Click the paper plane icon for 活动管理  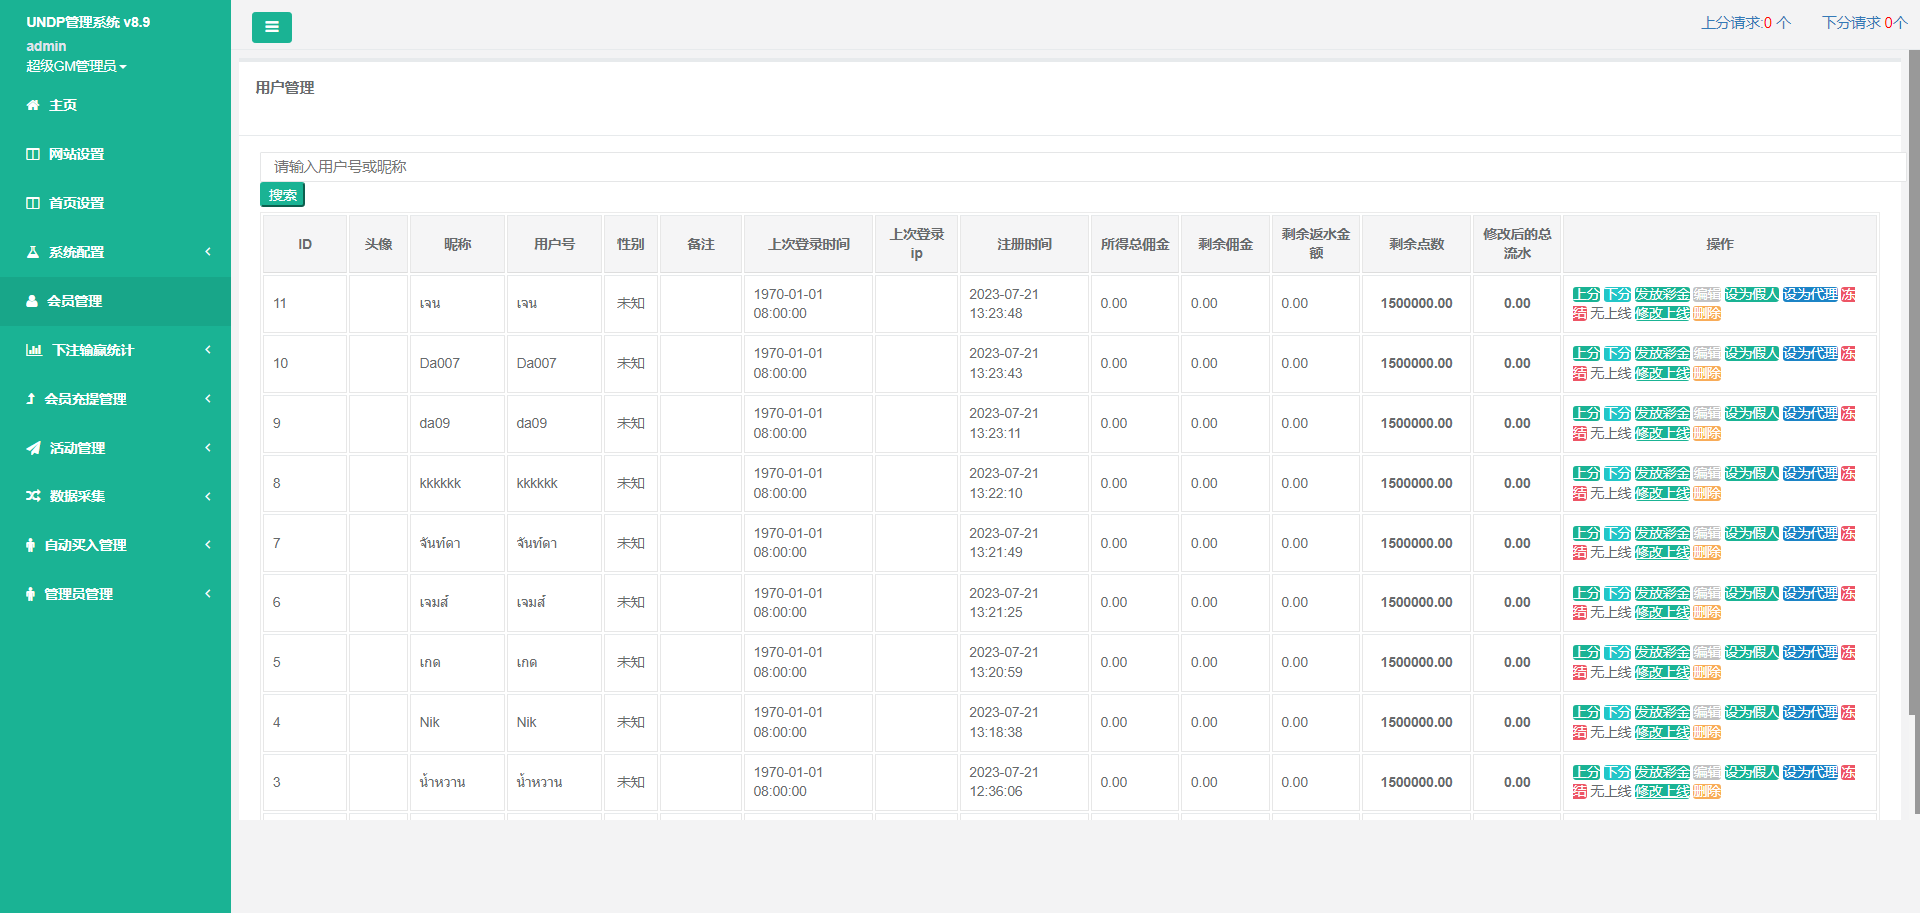pyautogui.click(x=33, y=448)
